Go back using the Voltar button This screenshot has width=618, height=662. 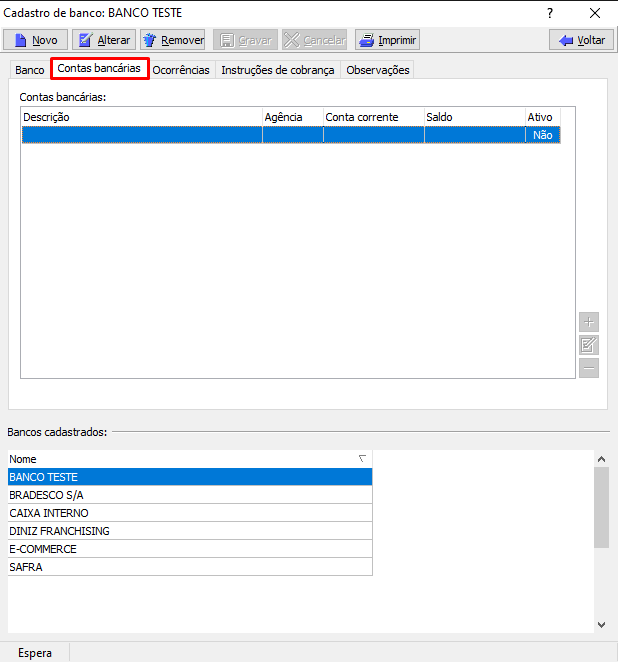581,40
